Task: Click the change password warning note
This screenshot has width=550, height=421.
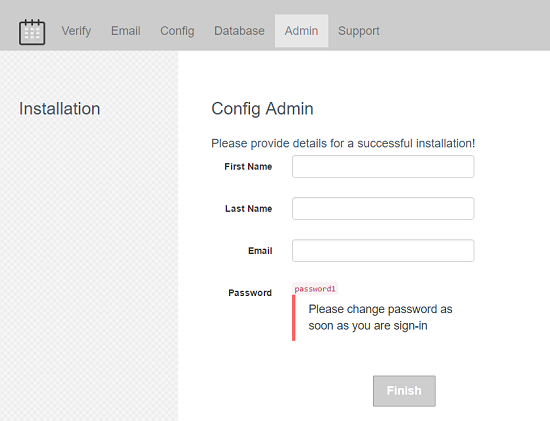Action: (382, 318)
